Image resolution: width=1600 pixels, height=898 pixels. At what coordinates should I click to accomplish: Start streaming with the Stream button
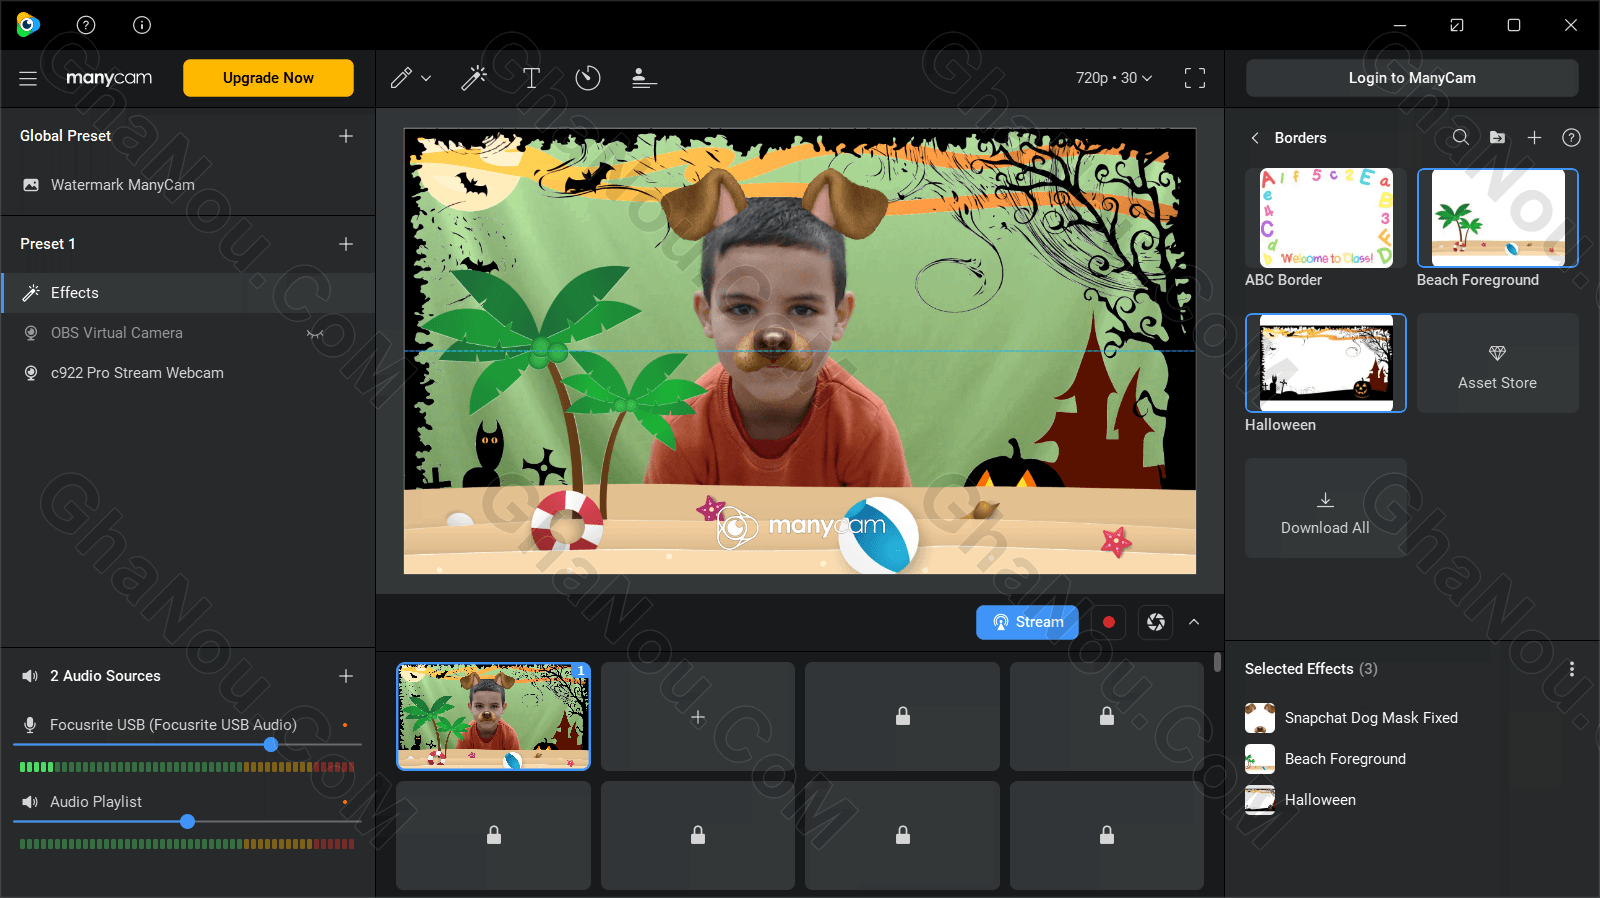[1027, 622]
